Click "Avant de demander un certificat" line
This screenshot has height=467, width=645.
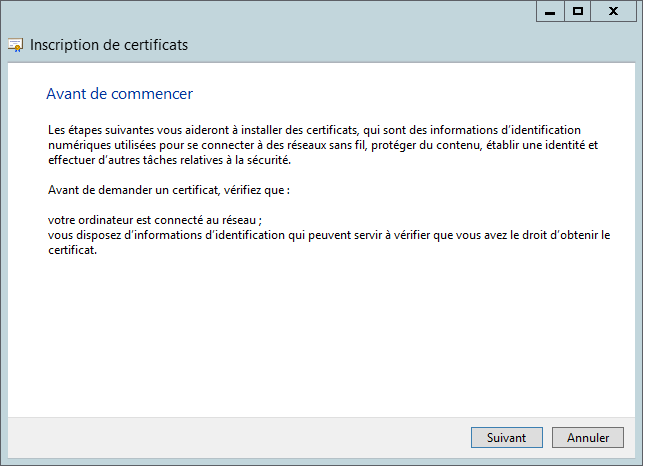pyautogui.click(x=168, y=190)
